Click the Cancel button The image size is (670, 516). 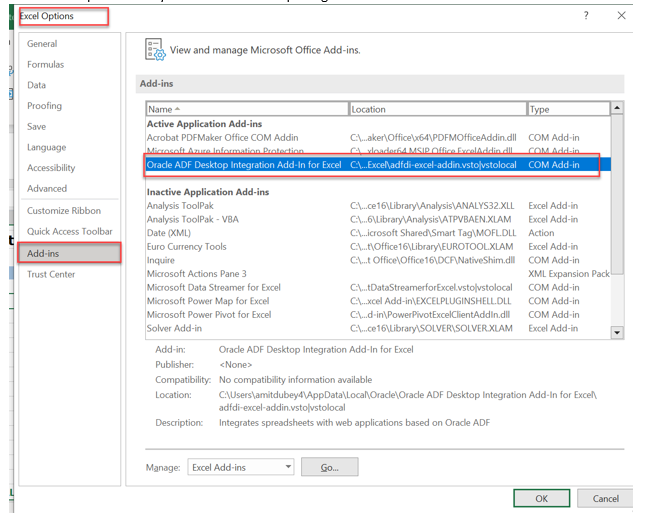click(605, 498)
